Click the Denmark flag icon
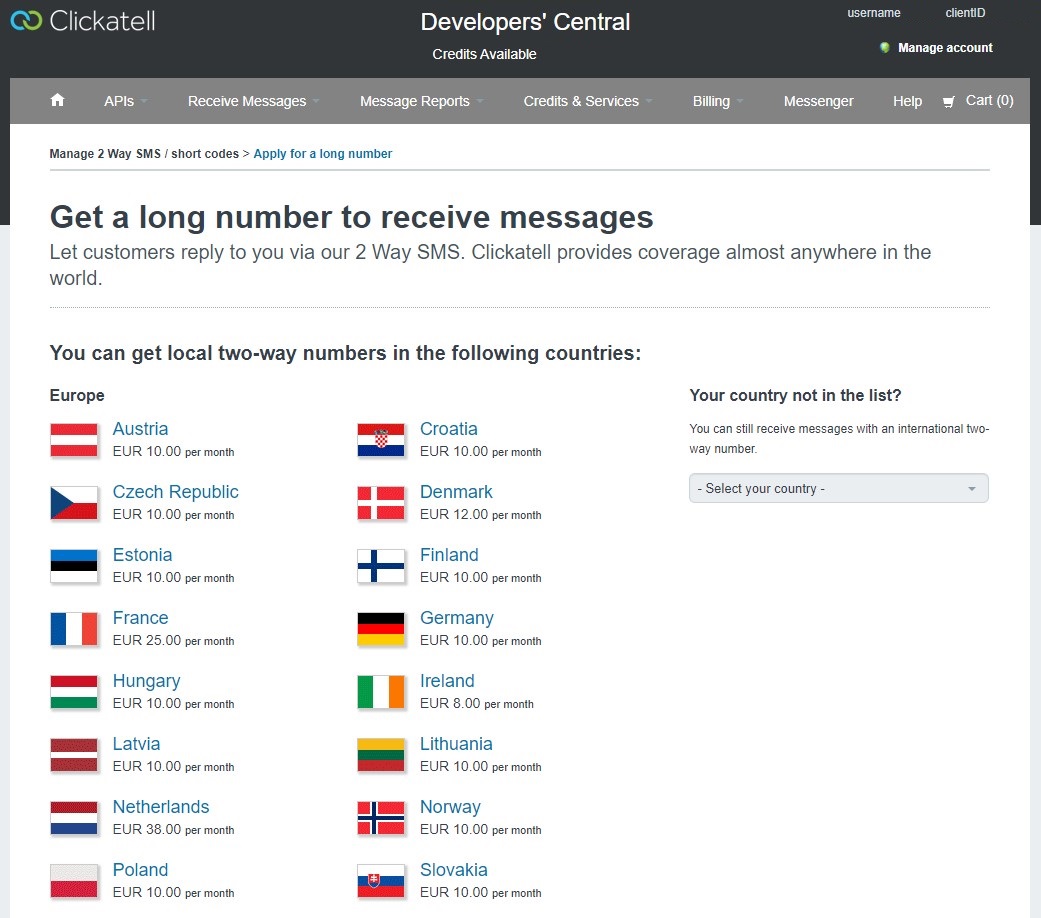Image resolution: width=1041 pixels, height=918 pixels. (381, 503)
